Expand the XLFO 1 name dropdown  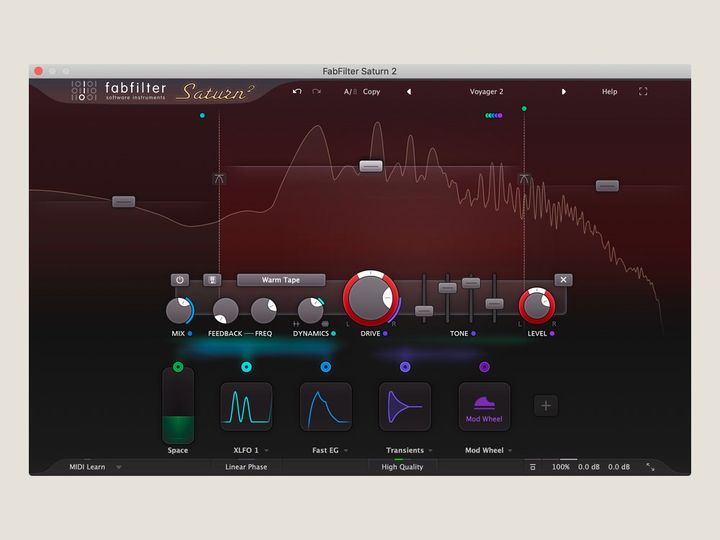[x=266, y=450]
